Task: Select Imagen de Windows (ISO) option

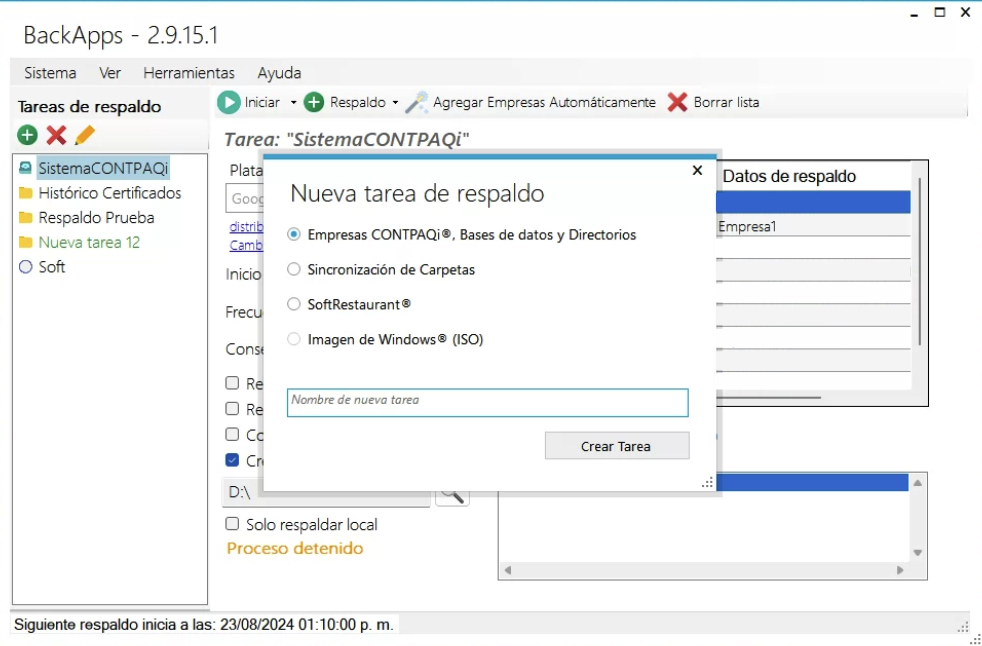Action: pos(294,340)
